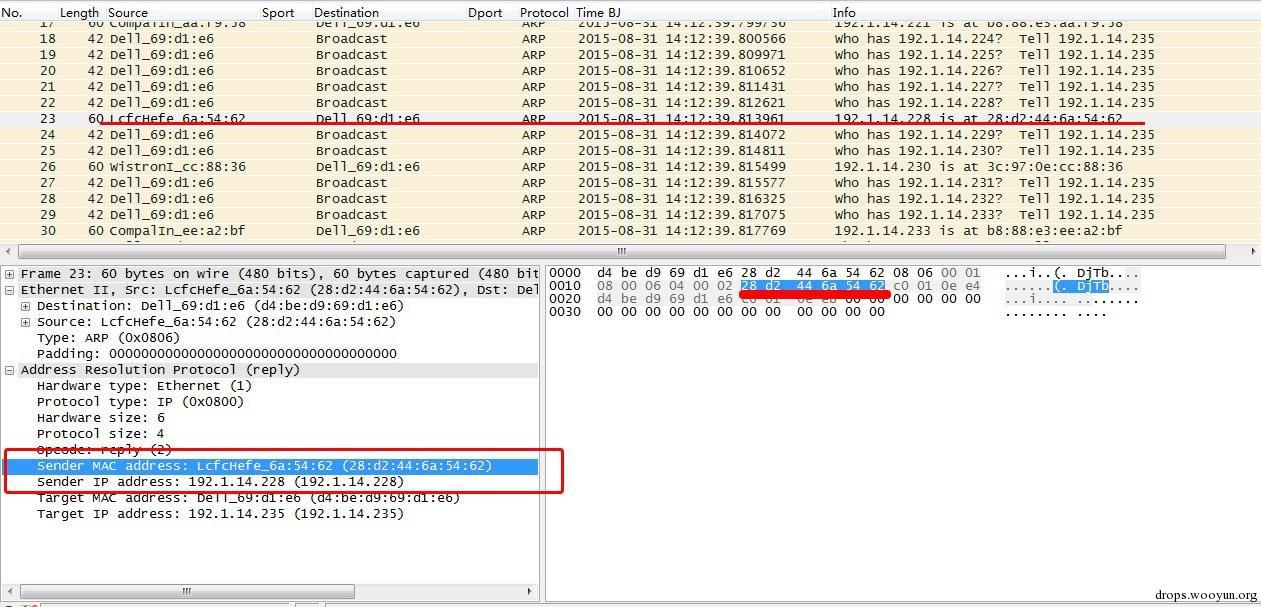1261x607 pixels.
Task: Select the Target IP address 192.1.14.235 line
Action: (220, 514)
